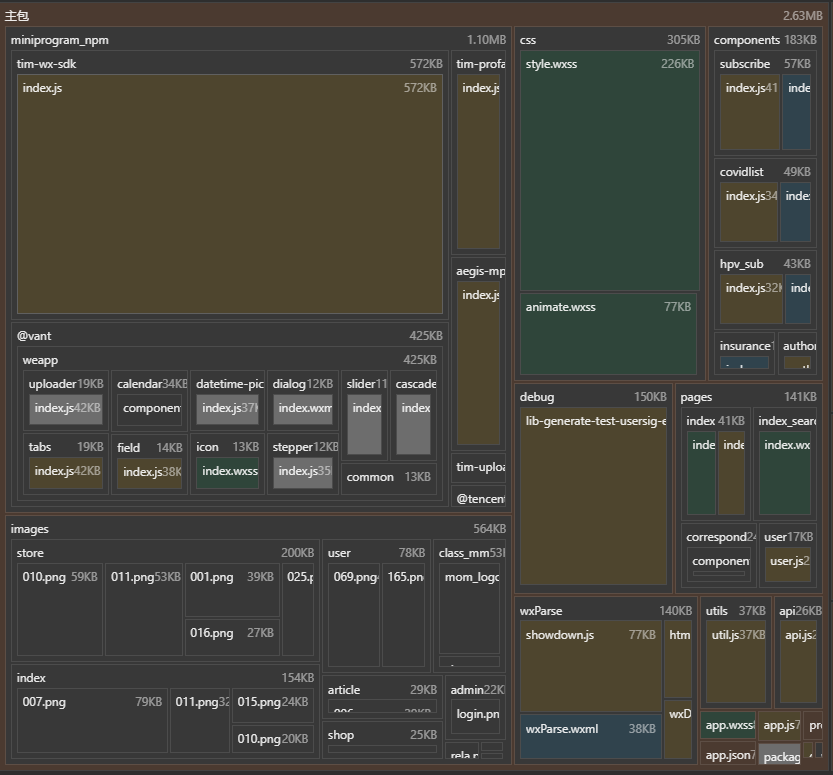Screen dimensions: 833x775
Task: Select the 015.png 24KB block
Action: [273, 705]
